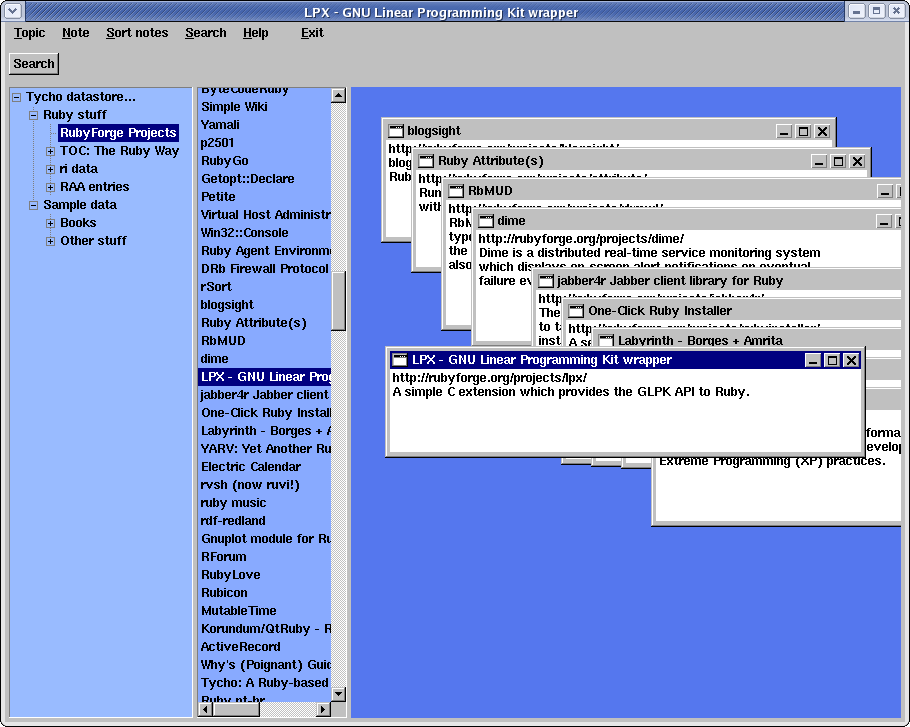Image resolution: width=910 pixels, height=727 pixels.
Task: Maximize the LPX inner note window
Action: click(x=832, y=360)
